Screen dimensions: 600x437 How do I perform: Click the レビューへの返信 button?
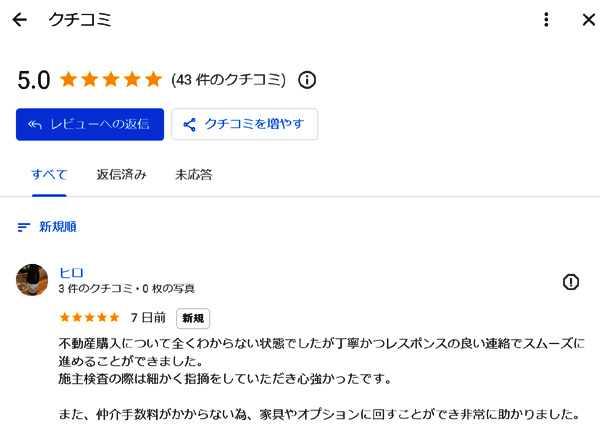point(90,124)
